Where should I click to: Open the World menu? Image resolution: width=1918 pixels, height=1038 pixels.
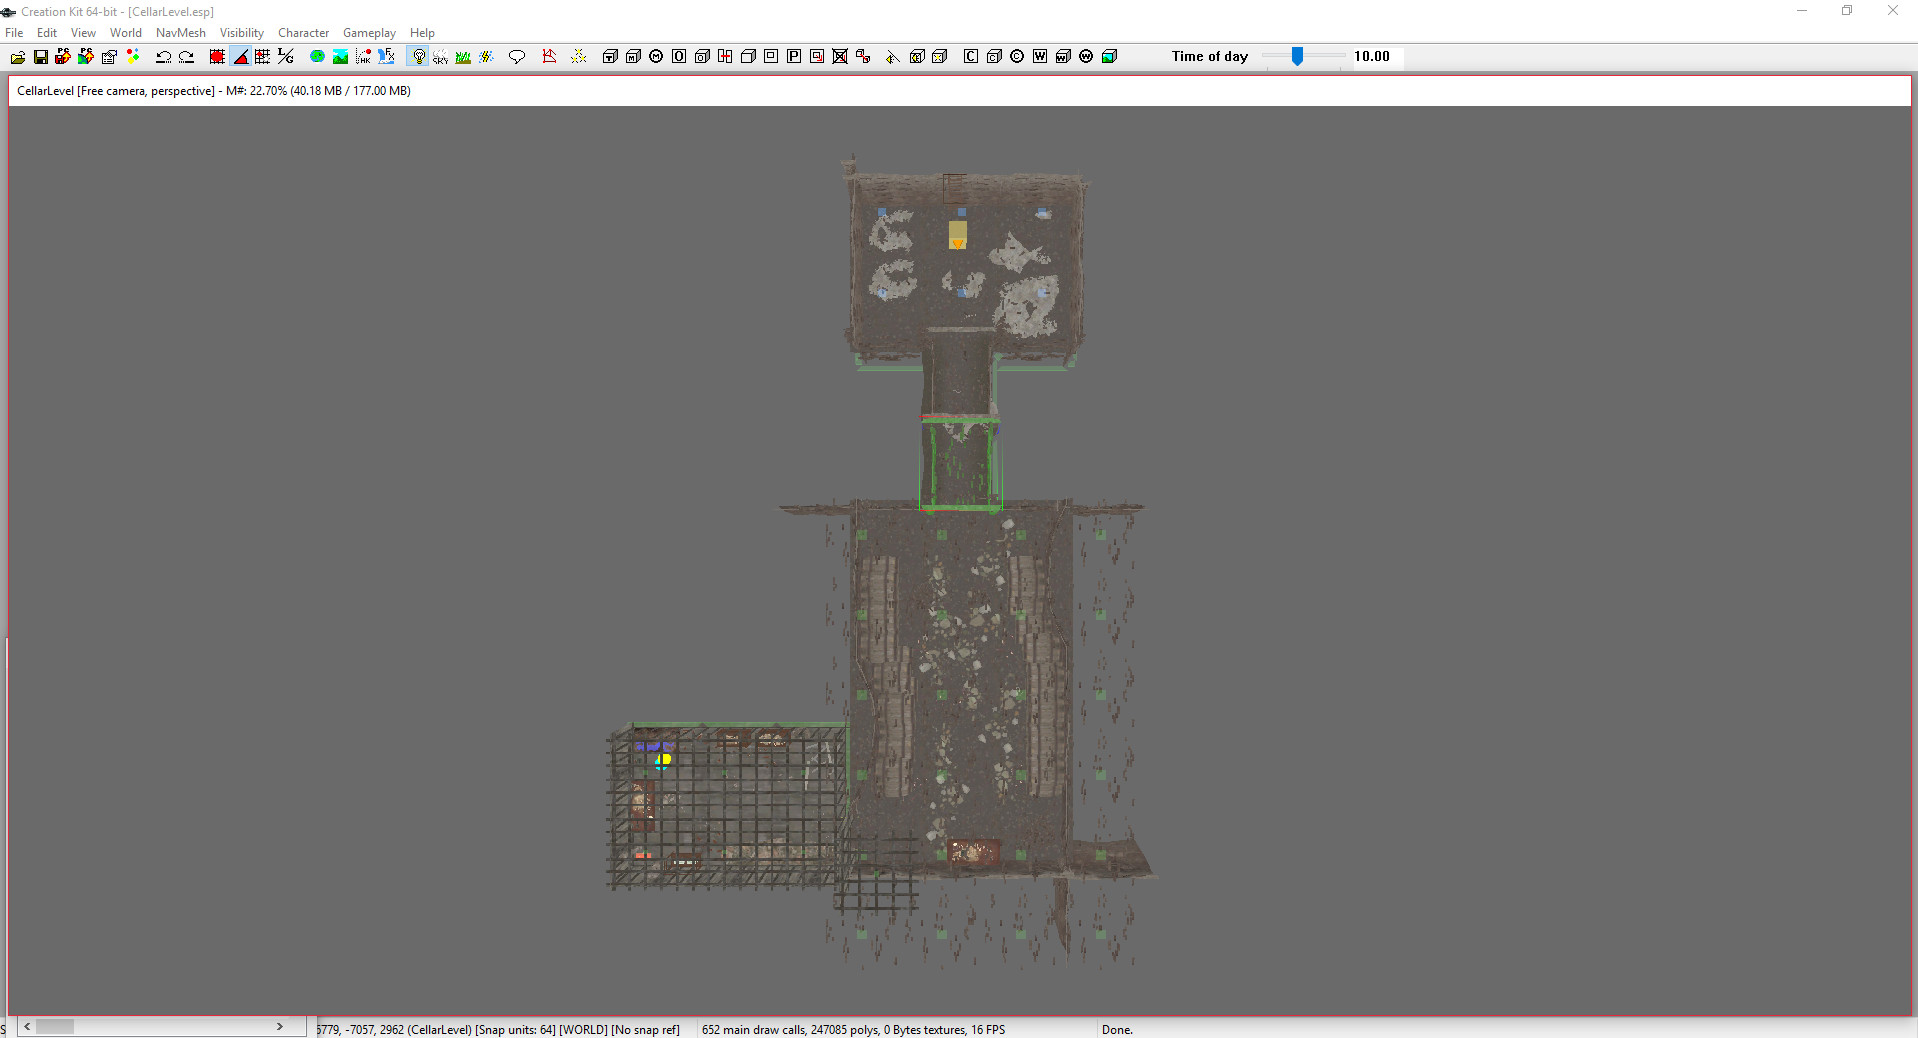pyautogui.click(x=126, y=33)
